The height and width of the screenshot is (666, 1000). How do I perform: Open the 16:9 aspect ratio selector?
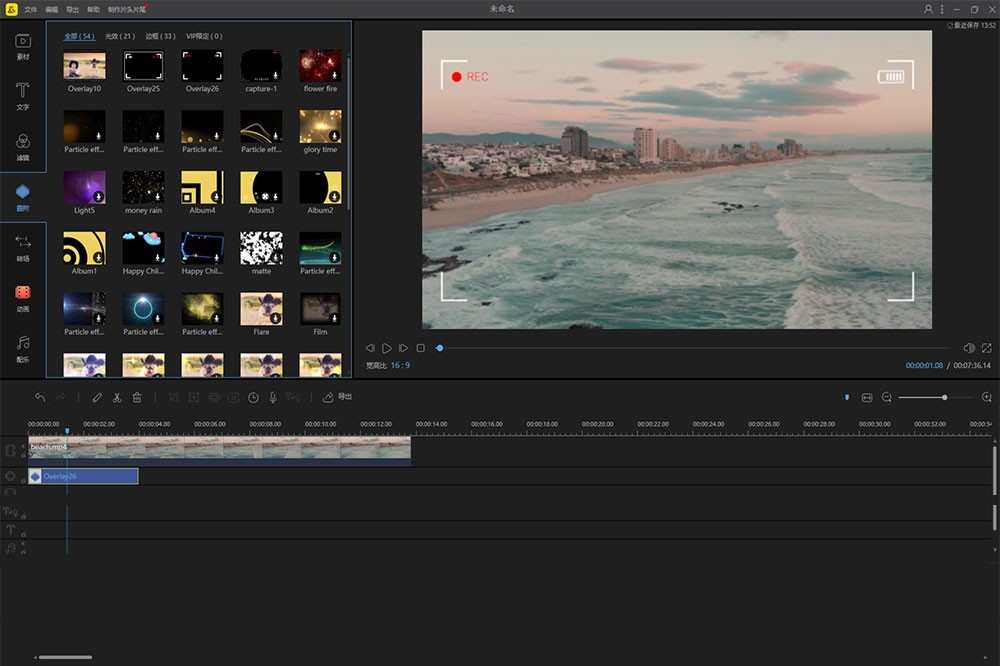click(x=400, y=366)
